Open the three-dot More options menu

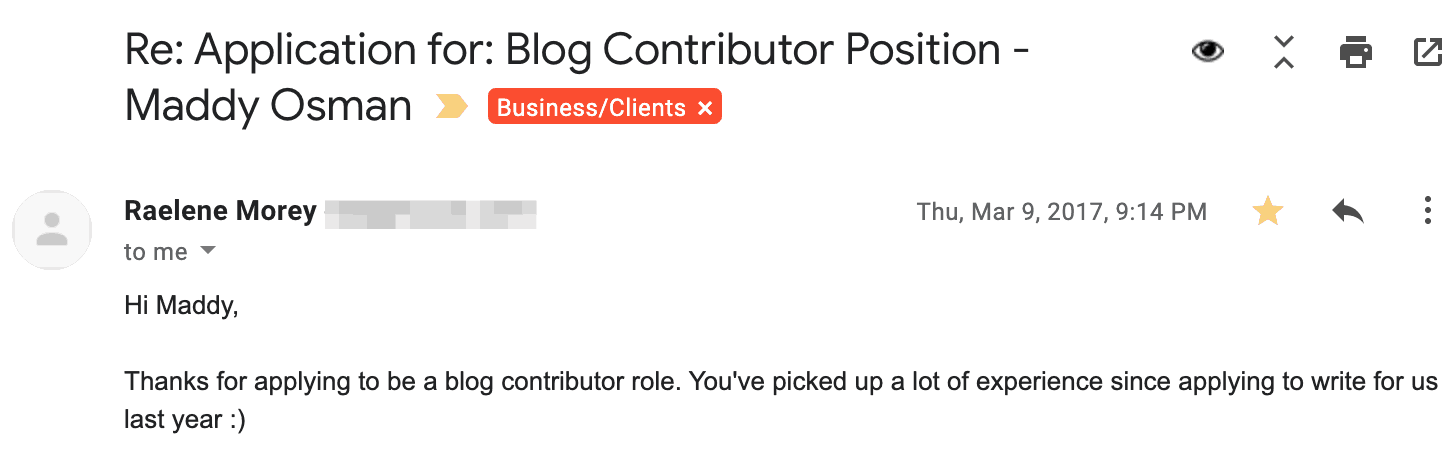1428,211
